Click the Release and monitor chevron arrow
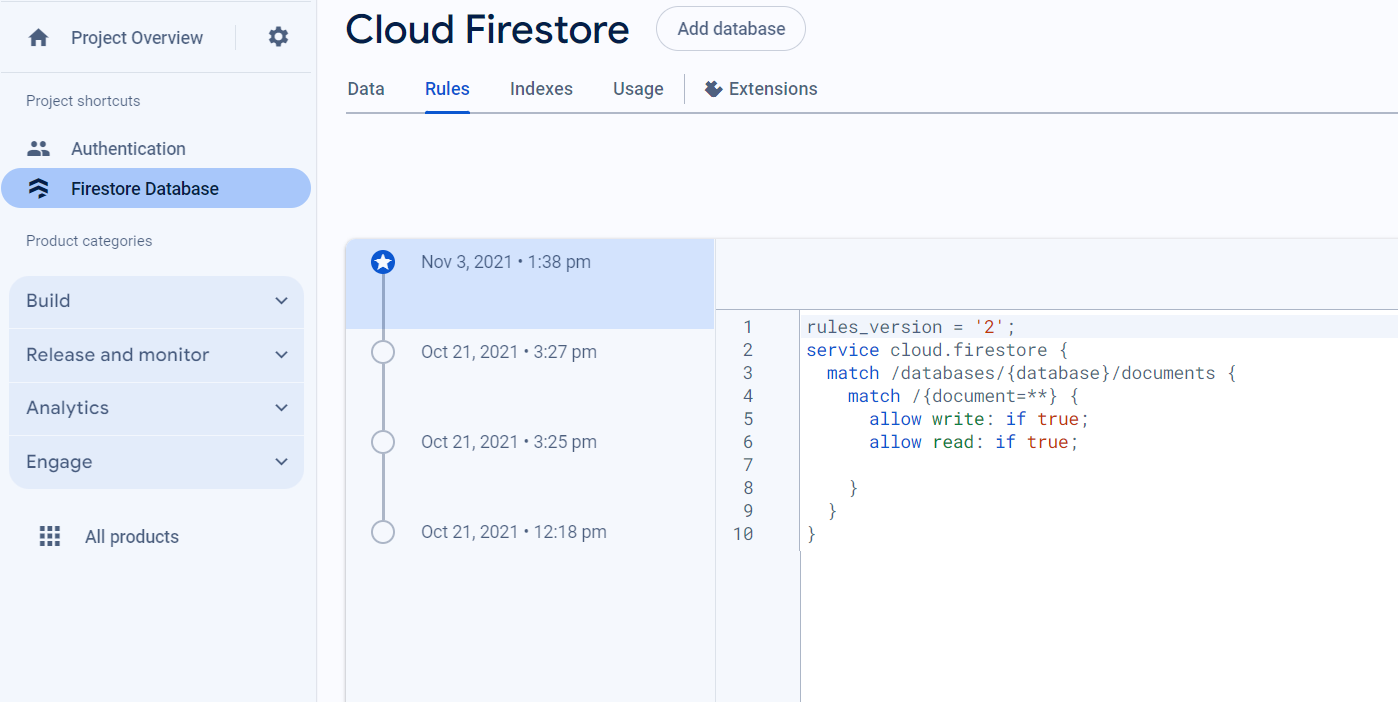The width and height of the screenshot is (1398, 702). click(x=282, y=355)
